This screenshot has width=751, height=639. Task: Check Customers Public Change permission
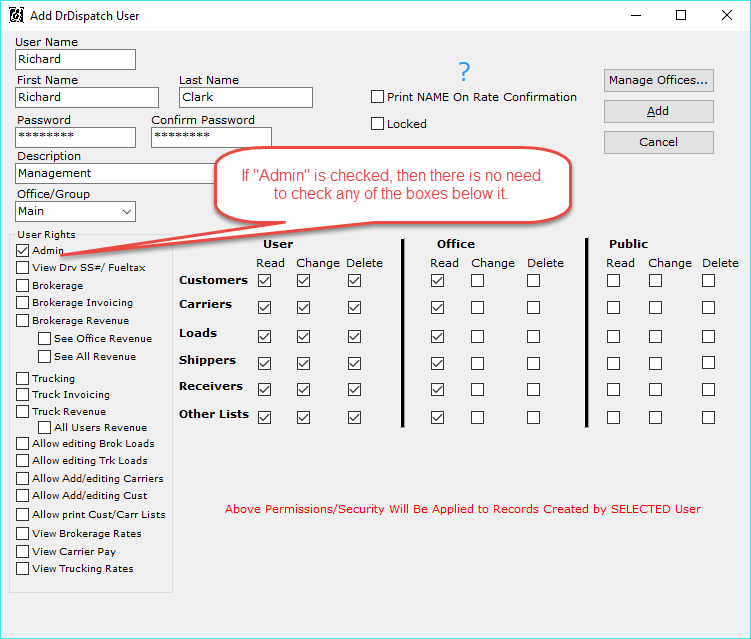point(656,280)
